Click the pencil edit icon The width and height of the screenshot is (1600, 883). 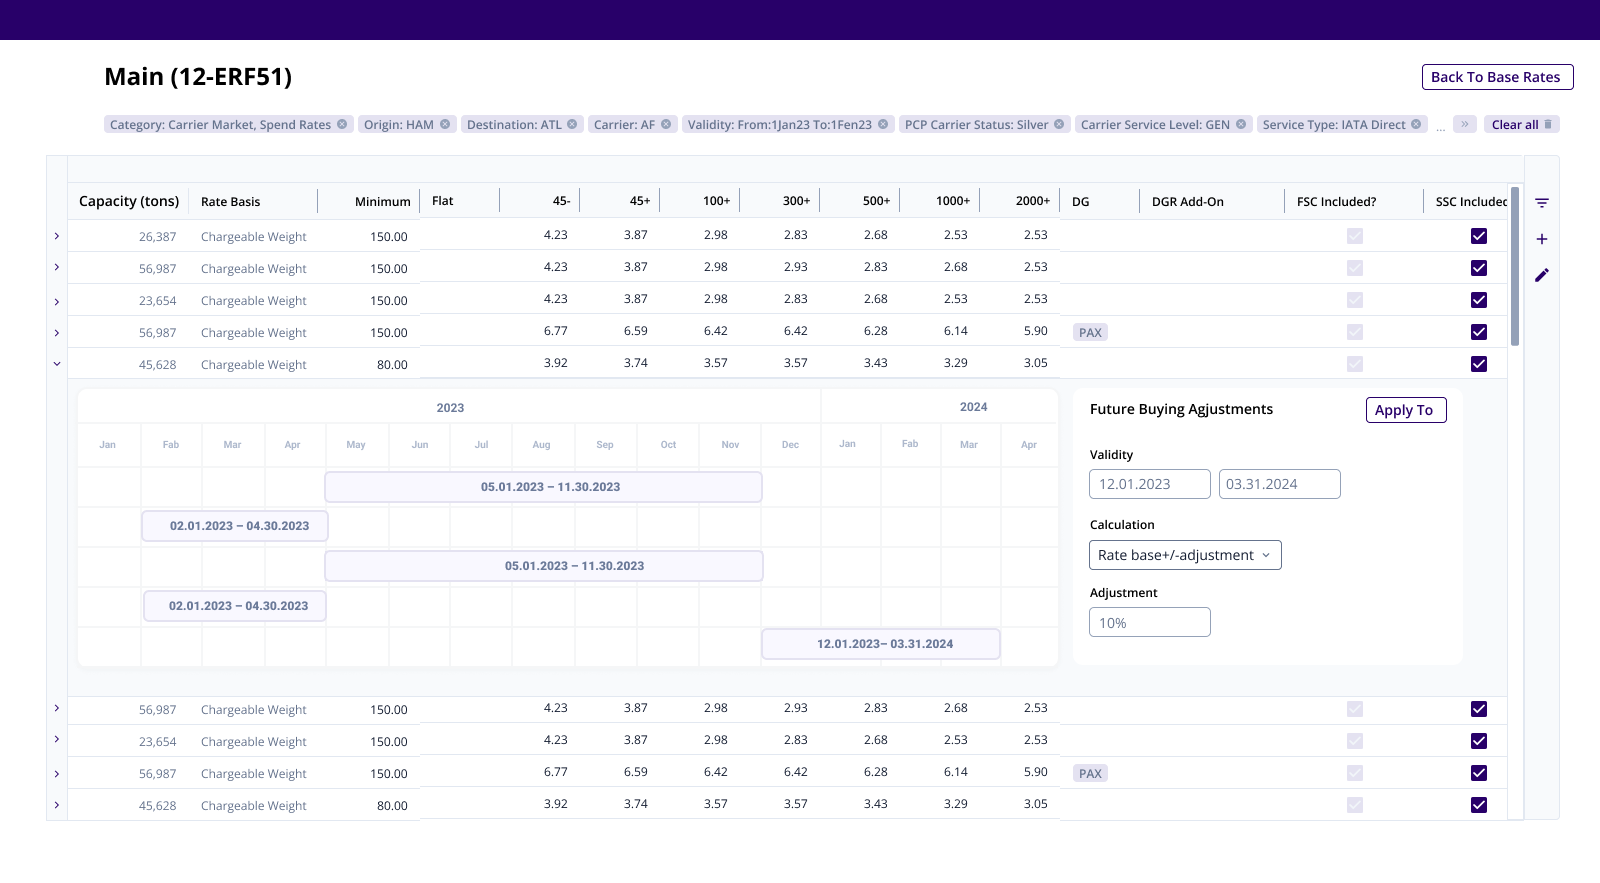(x=1542, y=275)
